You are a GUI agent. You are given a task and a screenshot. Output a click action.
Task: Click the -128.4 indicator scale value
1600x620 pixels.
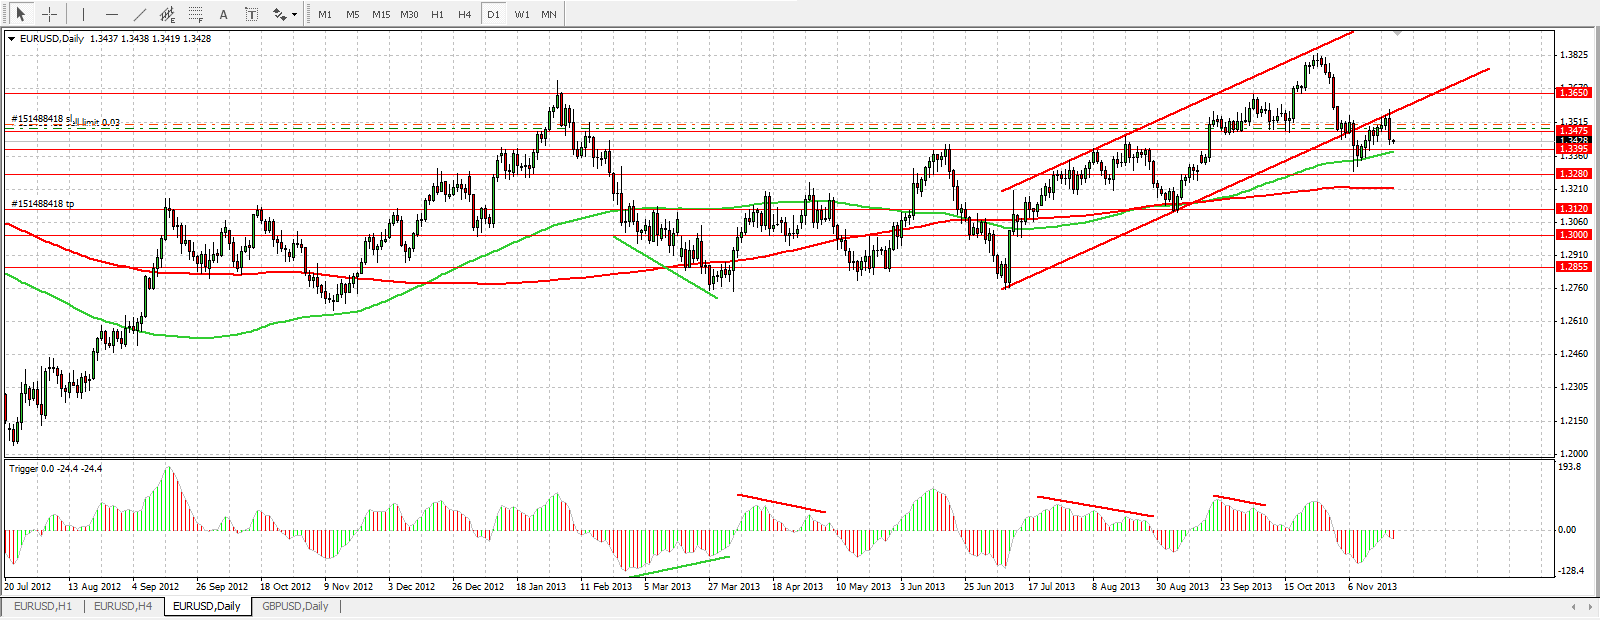[1571, 571]
